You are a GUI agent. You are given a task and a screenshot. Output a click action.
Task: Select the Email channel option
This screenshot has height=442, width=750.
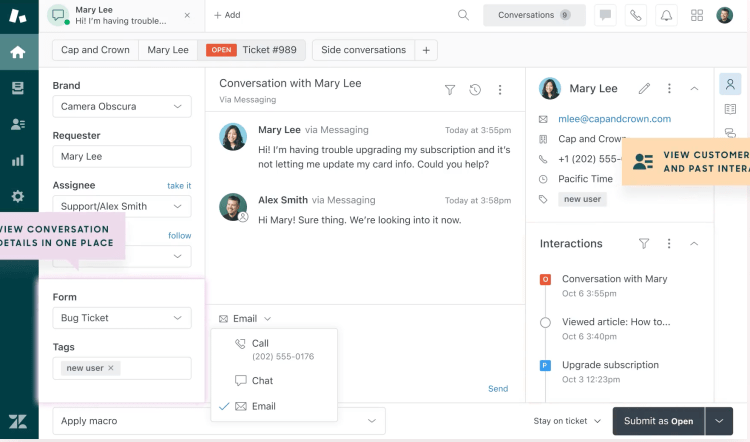[x=263, y=406]
